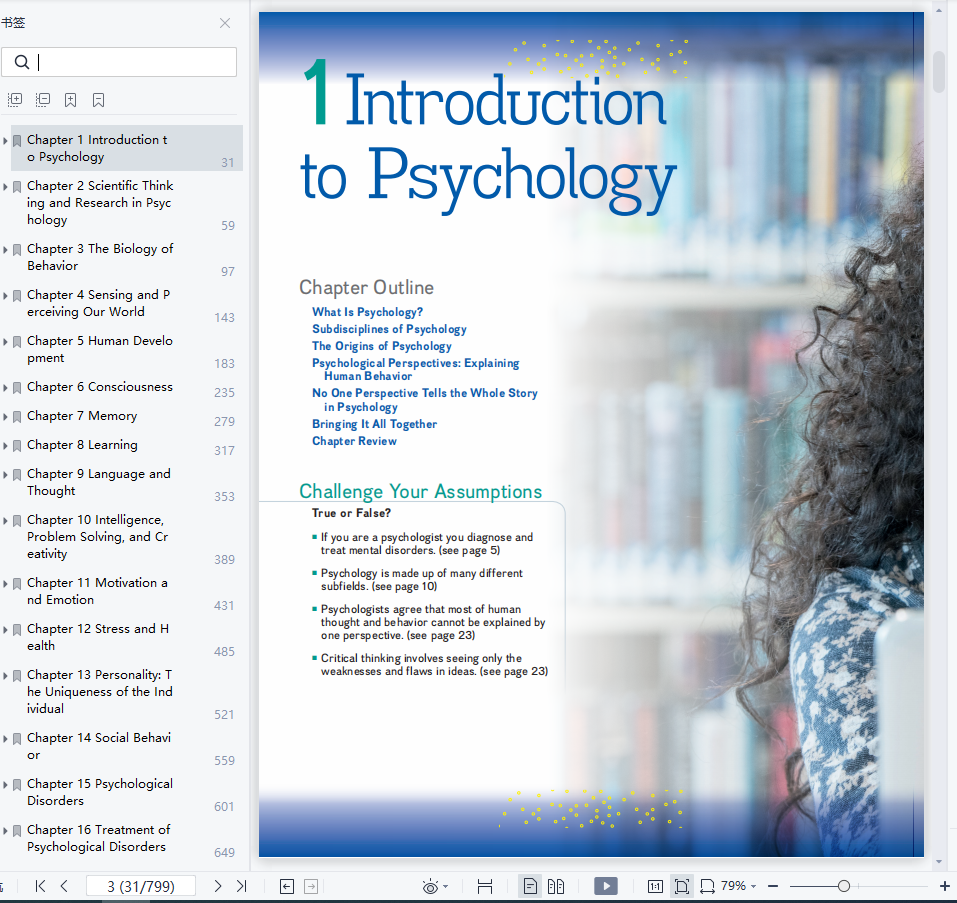
Task: Toggle two-page view
Action: coord(556,886)
